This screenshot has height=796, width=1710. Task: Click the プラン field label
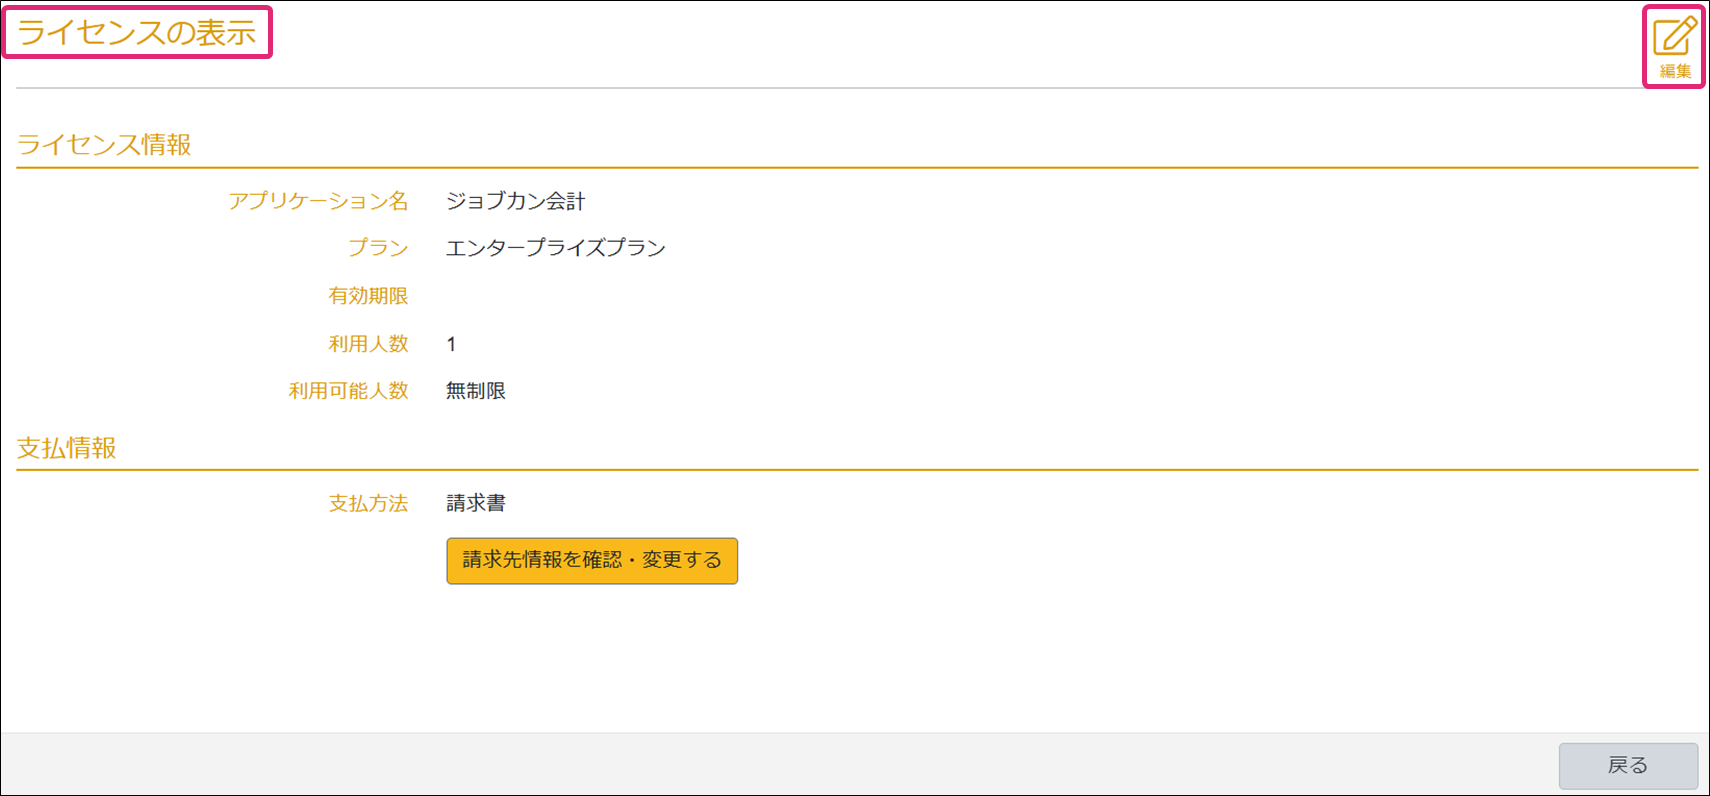click(378, 248)
